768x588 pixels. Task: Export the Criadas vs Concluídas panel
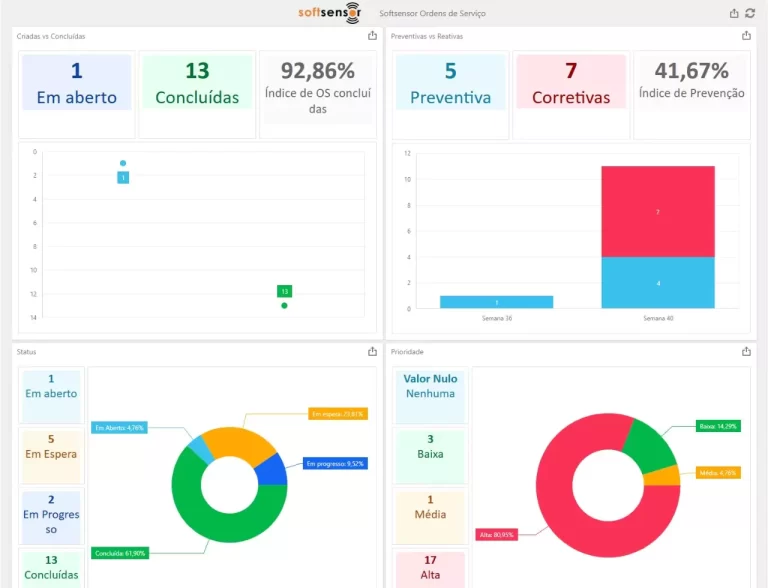pyautogui.click(x=372, y=35)
